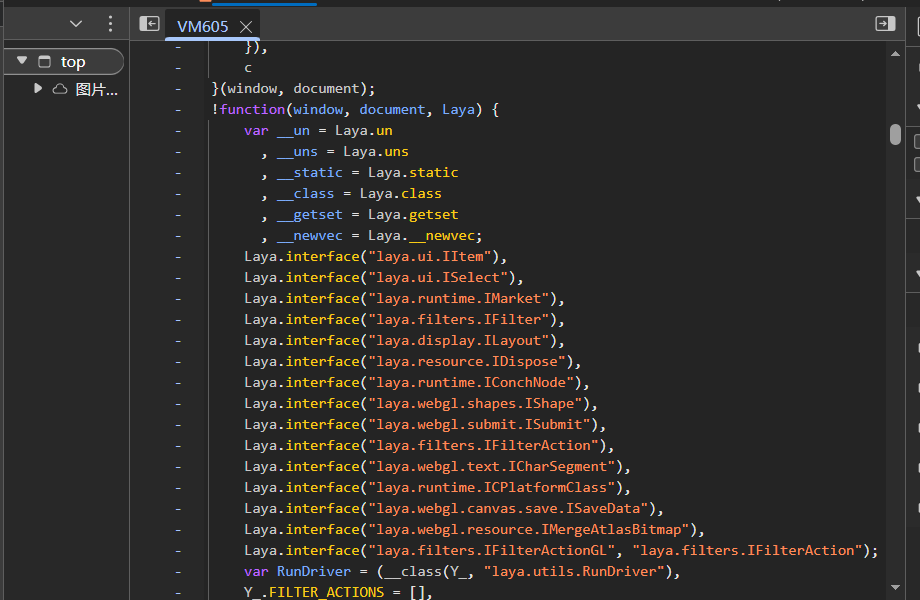Click the code editor scroll down arrow
Screen dimensions: 920x600
tap(895, 589)
